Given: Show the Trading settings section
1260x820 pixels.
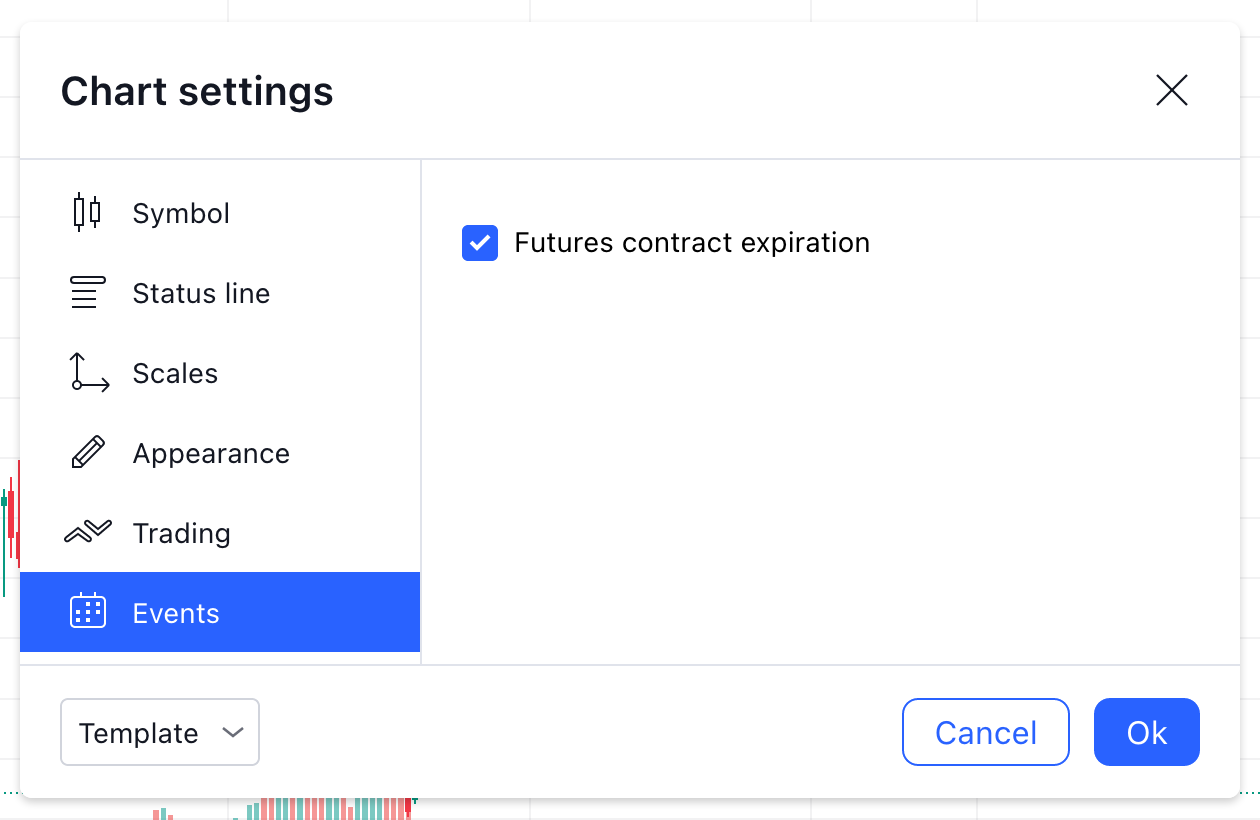Looking at the screenshot, I should click(181, 533).
